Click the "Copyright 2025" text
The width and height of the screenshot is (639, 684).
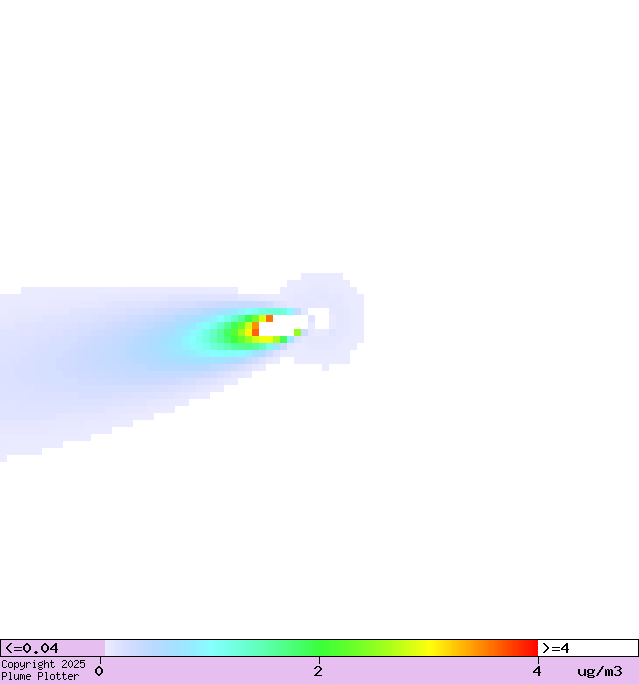pos(43,664)
